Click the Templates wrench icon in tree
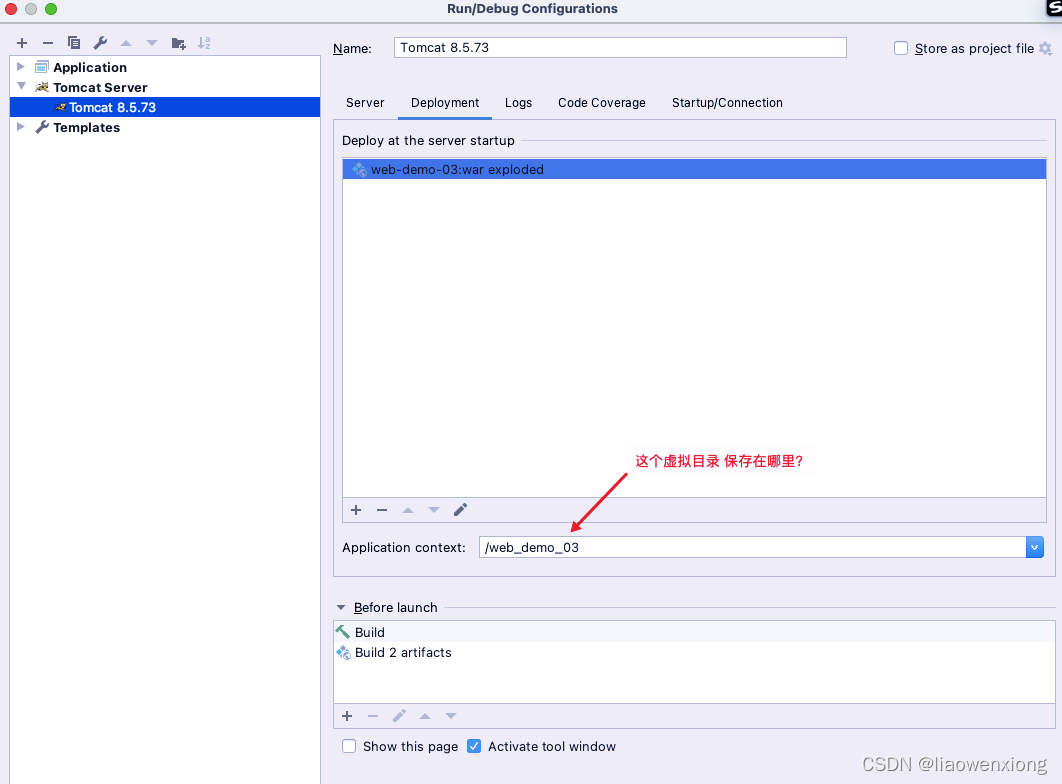 [x=42, y=127]
